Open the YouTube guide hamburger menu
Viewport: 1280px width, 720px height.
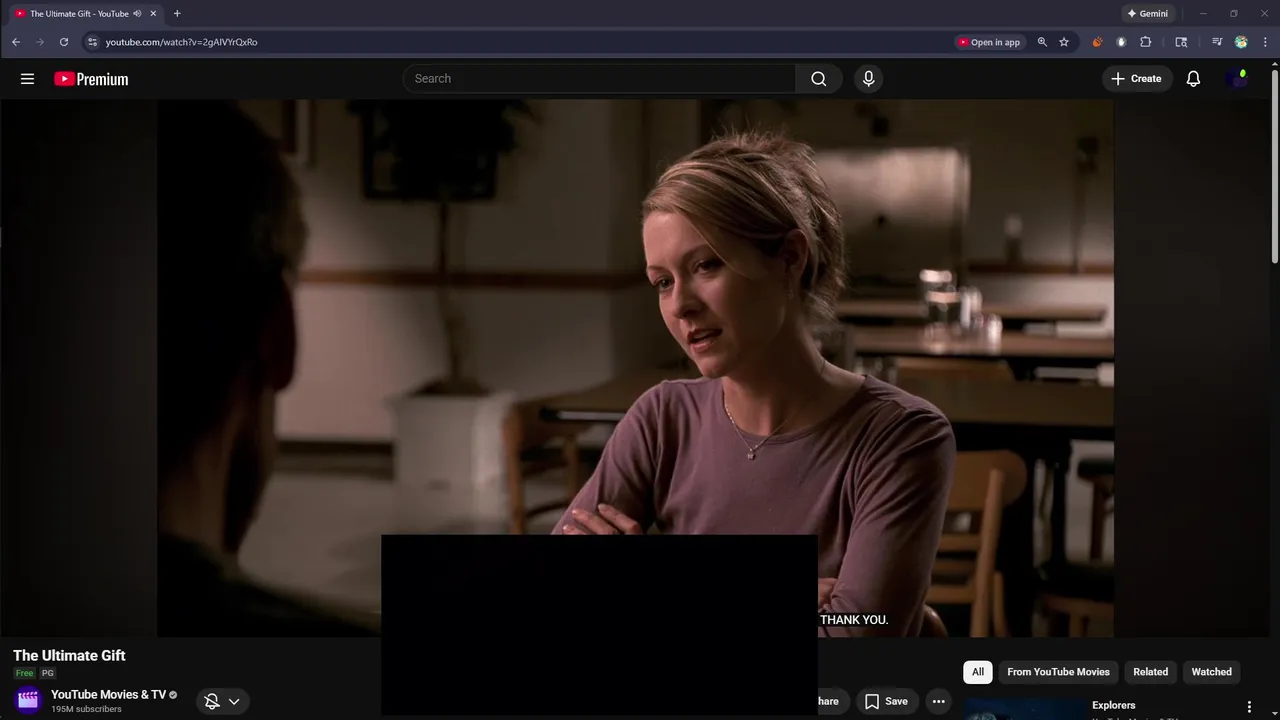(x=27, y=79)
